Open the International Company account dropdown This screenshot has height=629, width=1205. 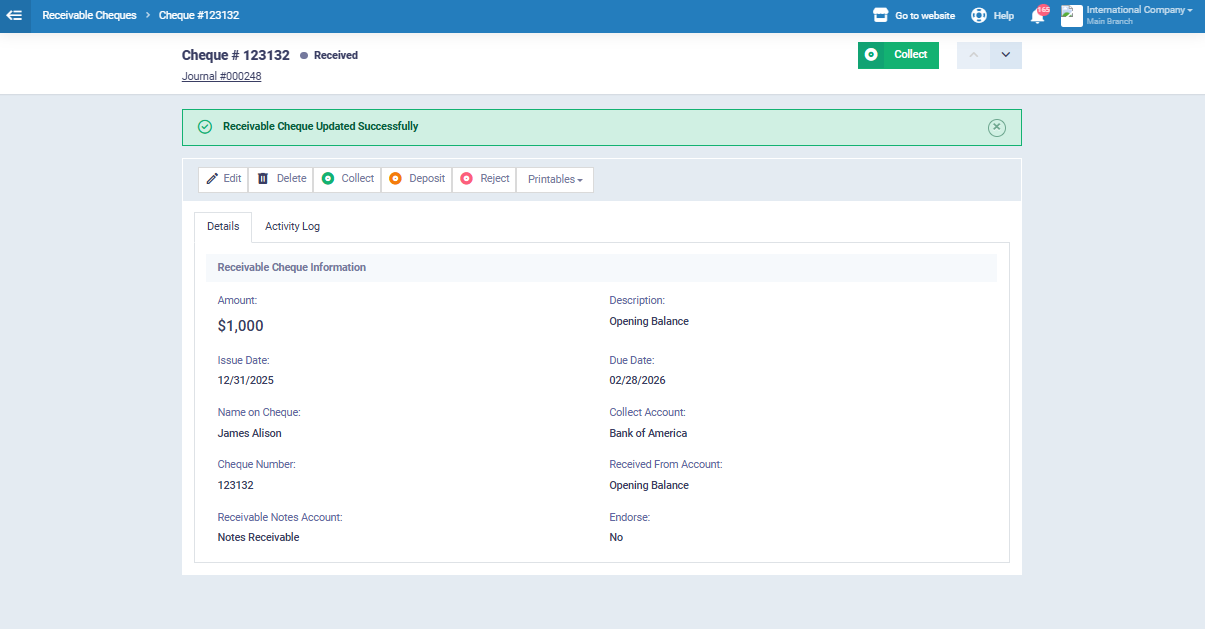1139,10
